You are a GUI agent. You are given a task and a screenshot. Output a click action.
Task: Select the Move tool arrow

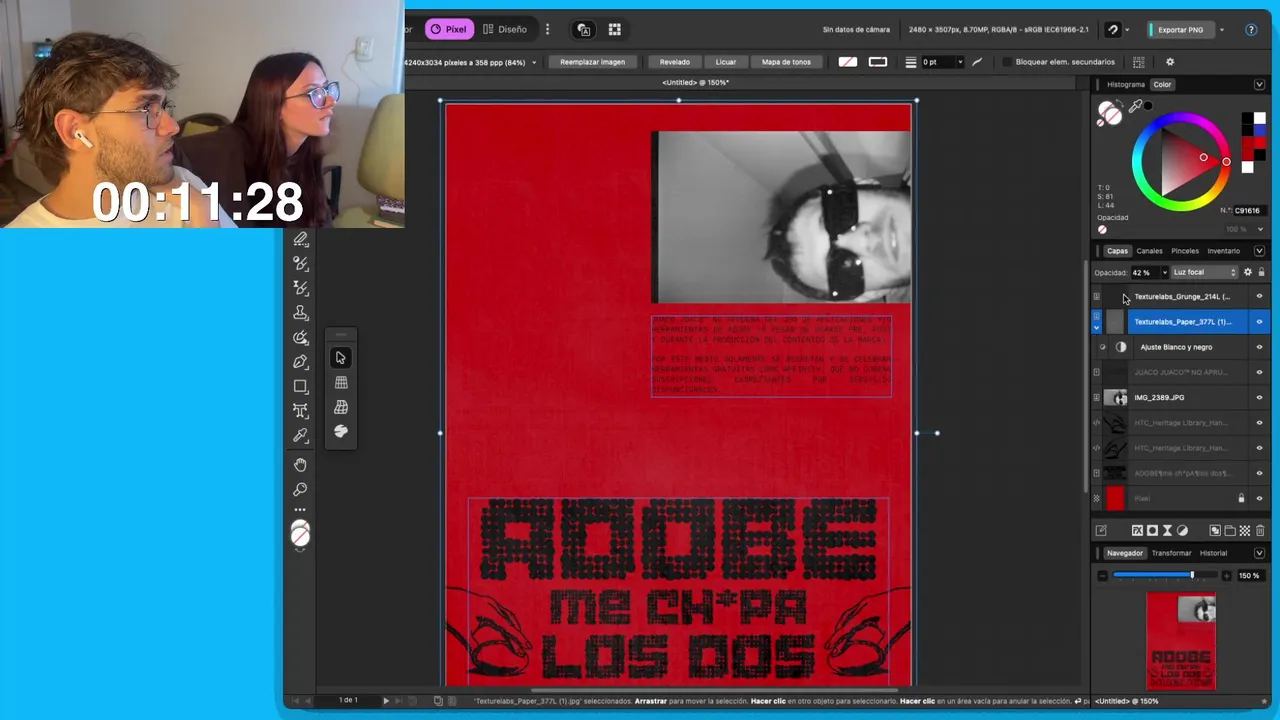click(x=340, y=358)
